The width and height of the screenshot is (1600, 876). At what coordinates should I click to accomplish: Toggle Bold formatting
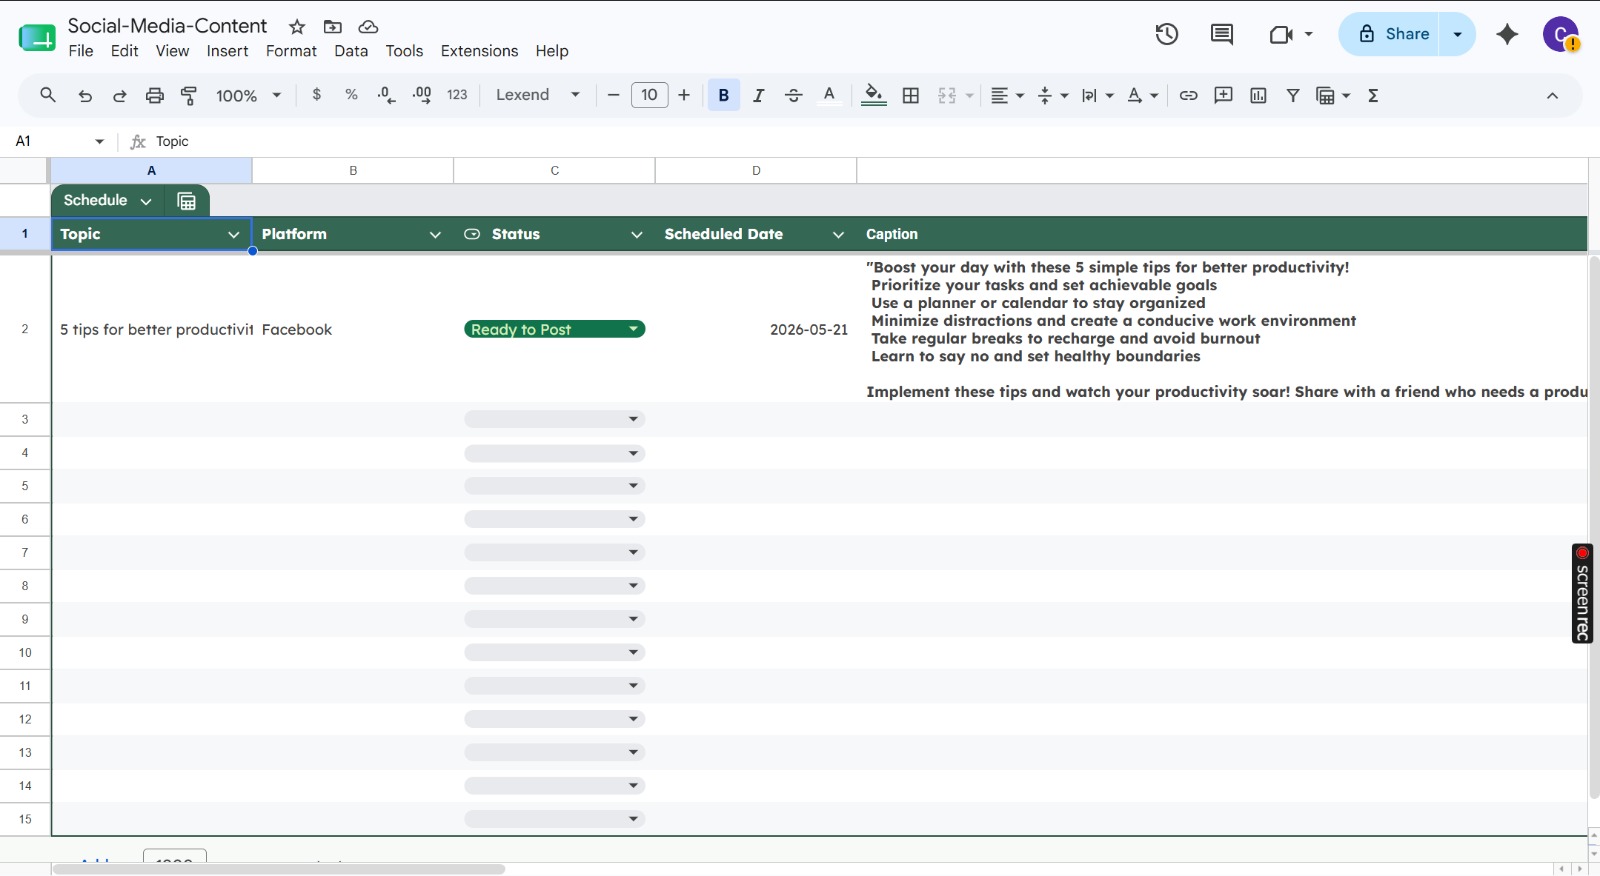point(724,95)
